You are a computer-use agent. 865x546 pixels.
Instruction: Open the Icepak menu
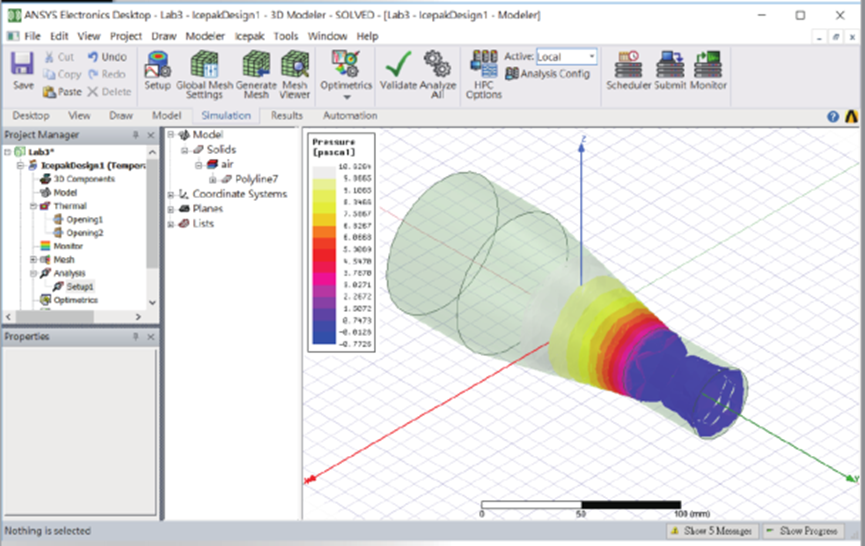249,36
